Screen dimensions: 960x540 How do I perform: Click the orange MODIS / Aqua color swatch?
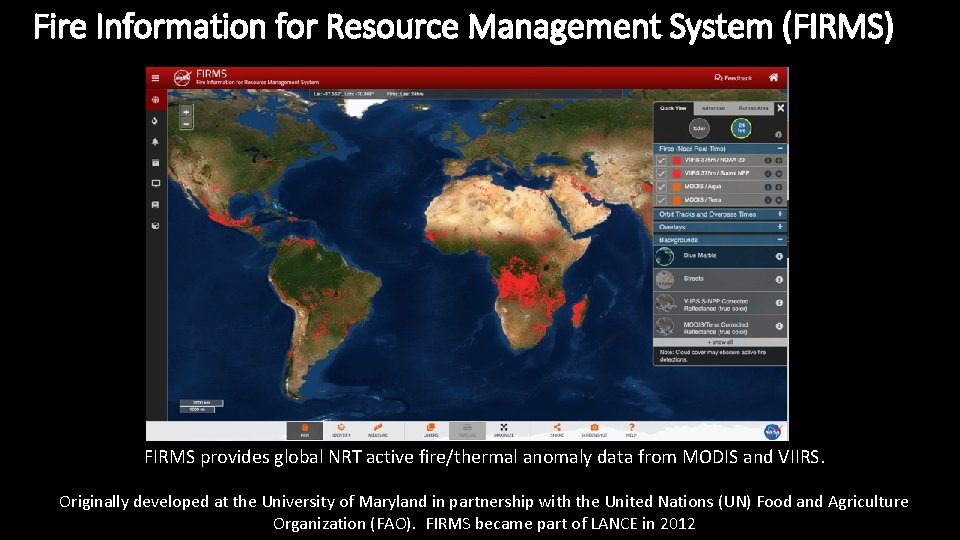tap(677, 187)
